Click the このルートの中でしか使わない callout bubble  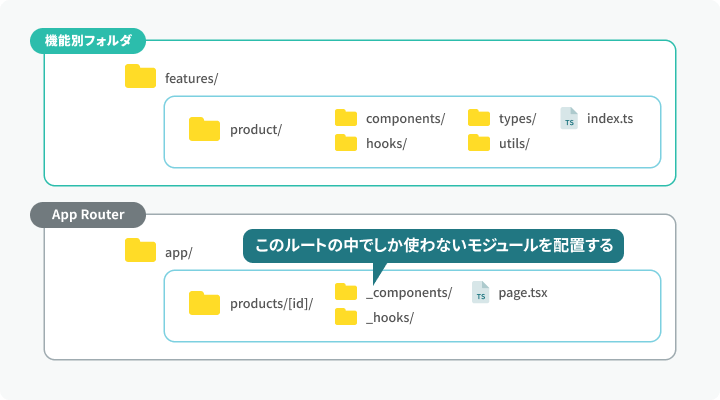(433, 246)
